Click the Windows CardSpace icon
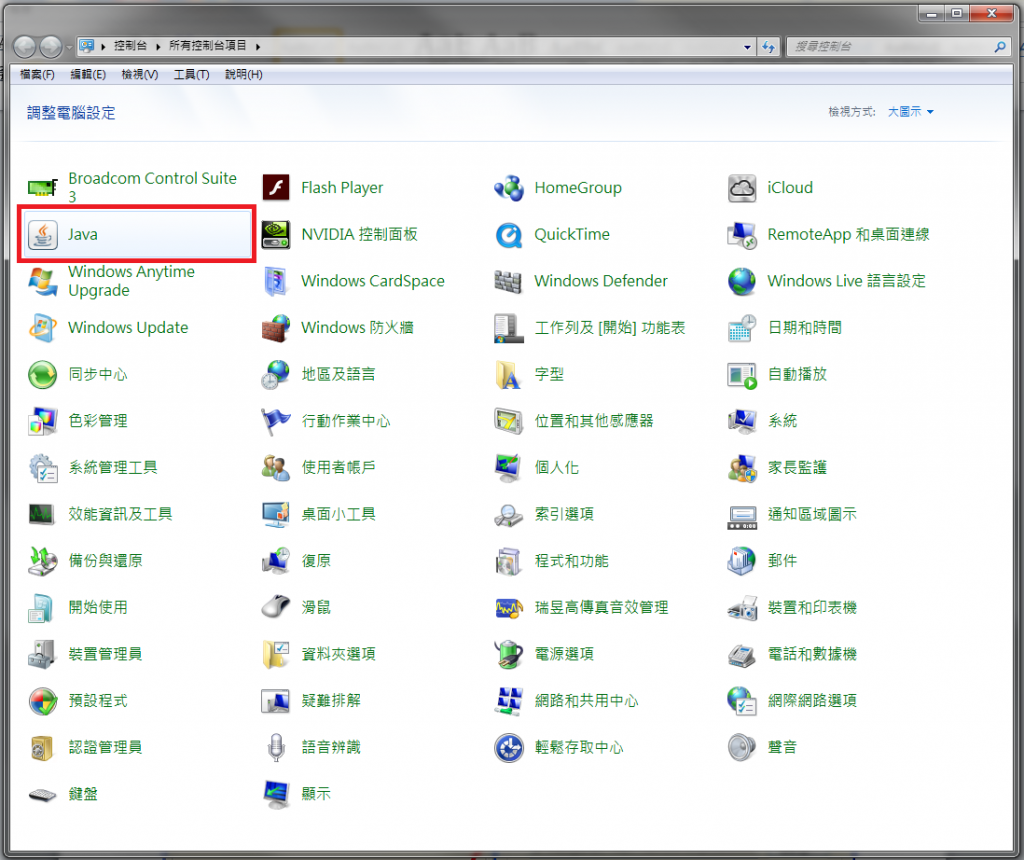 (x=276, y=281)
